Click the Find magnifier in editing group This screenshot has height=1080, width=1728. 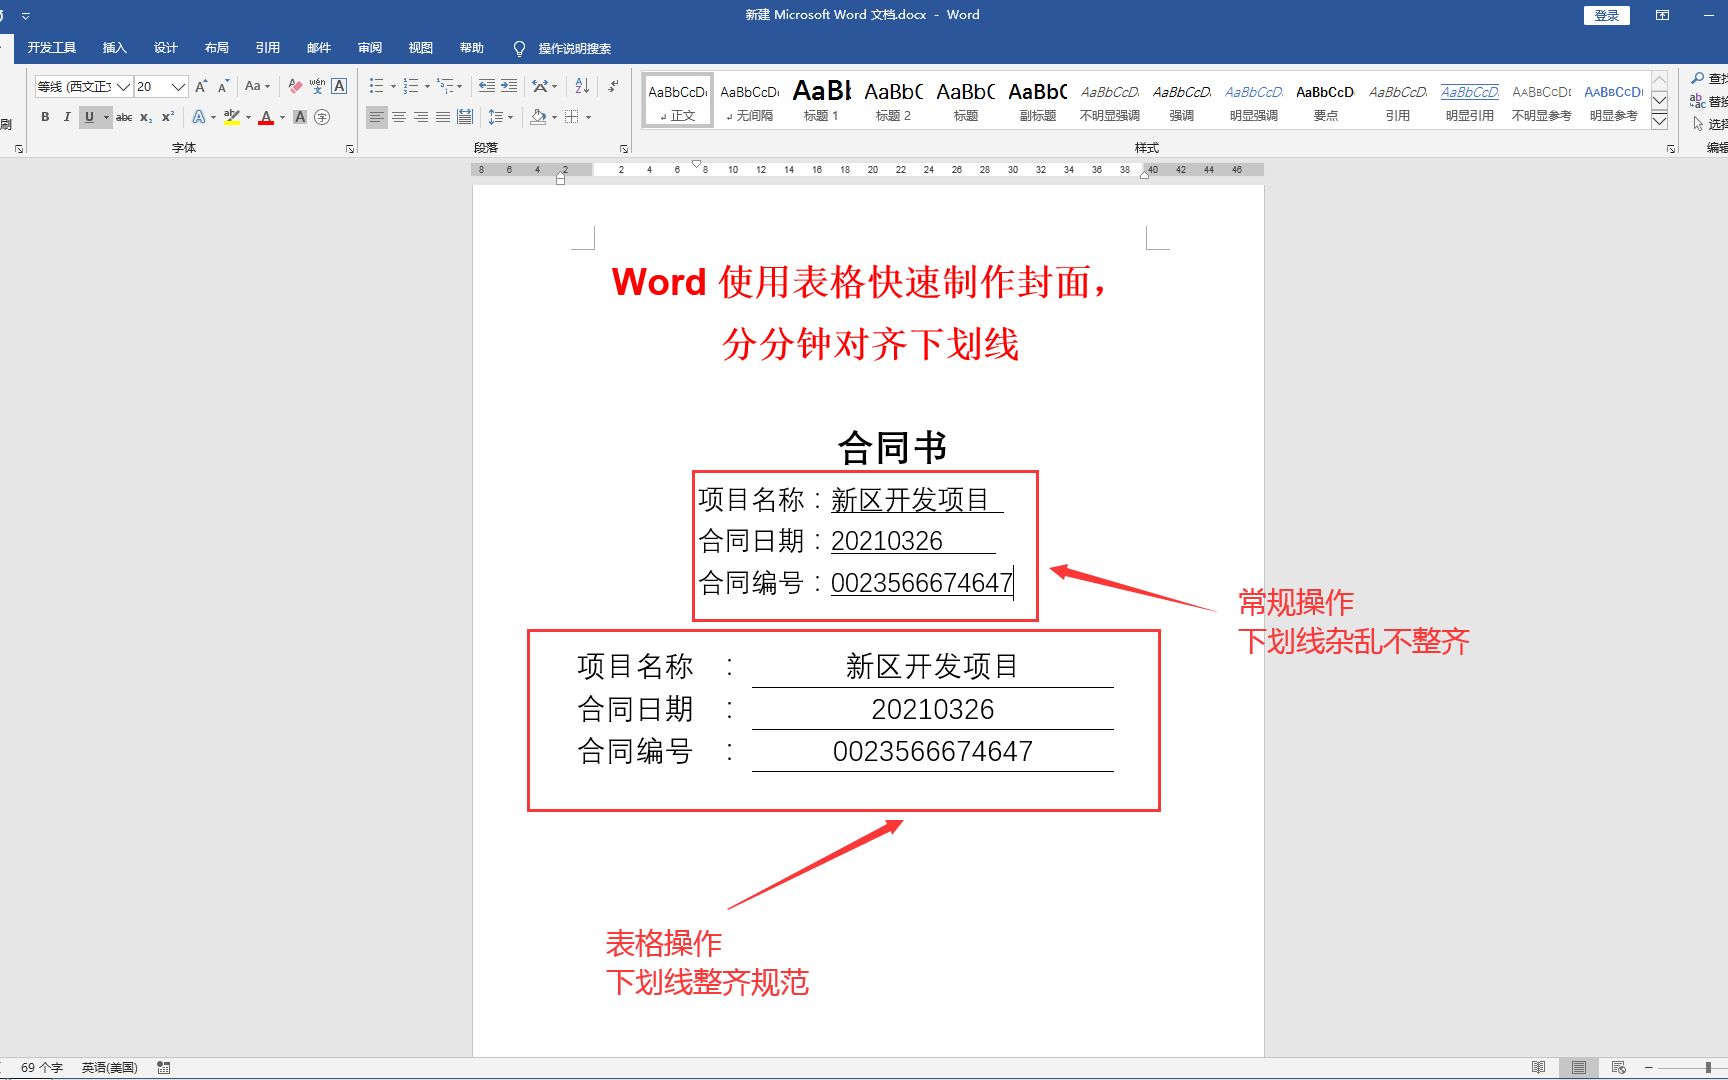pyautogui.click(x=1698, y=78)
